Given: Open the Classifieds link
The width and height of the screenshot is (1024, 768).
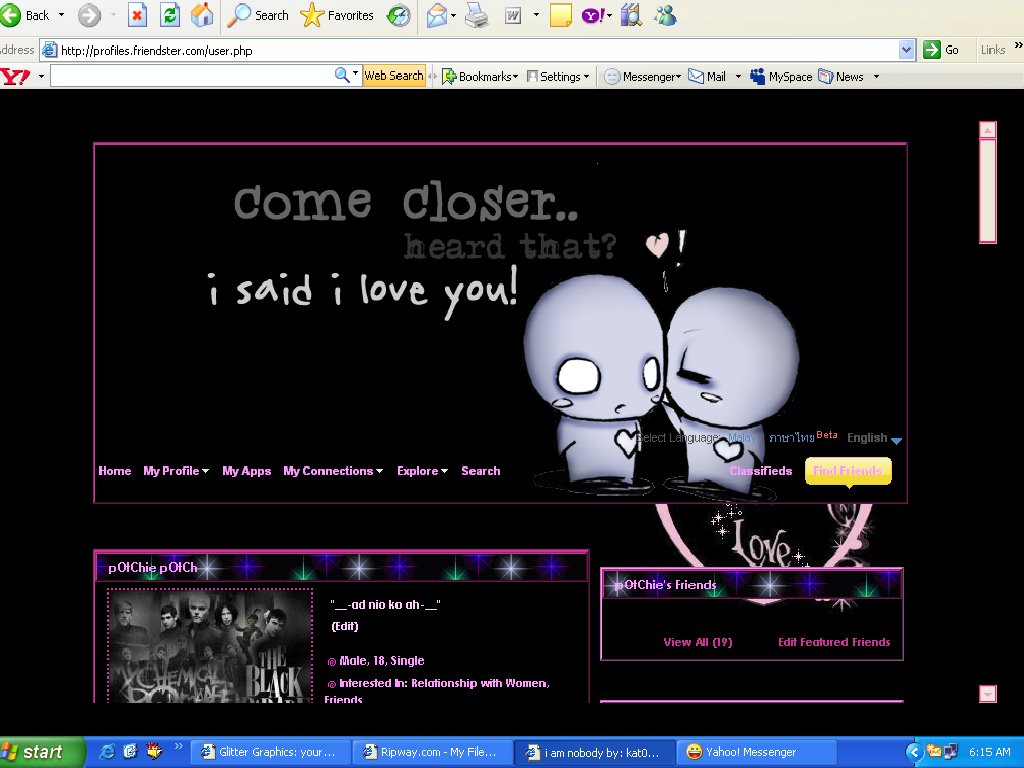Looking at the screenshot, I should click(x=761, y=471).
